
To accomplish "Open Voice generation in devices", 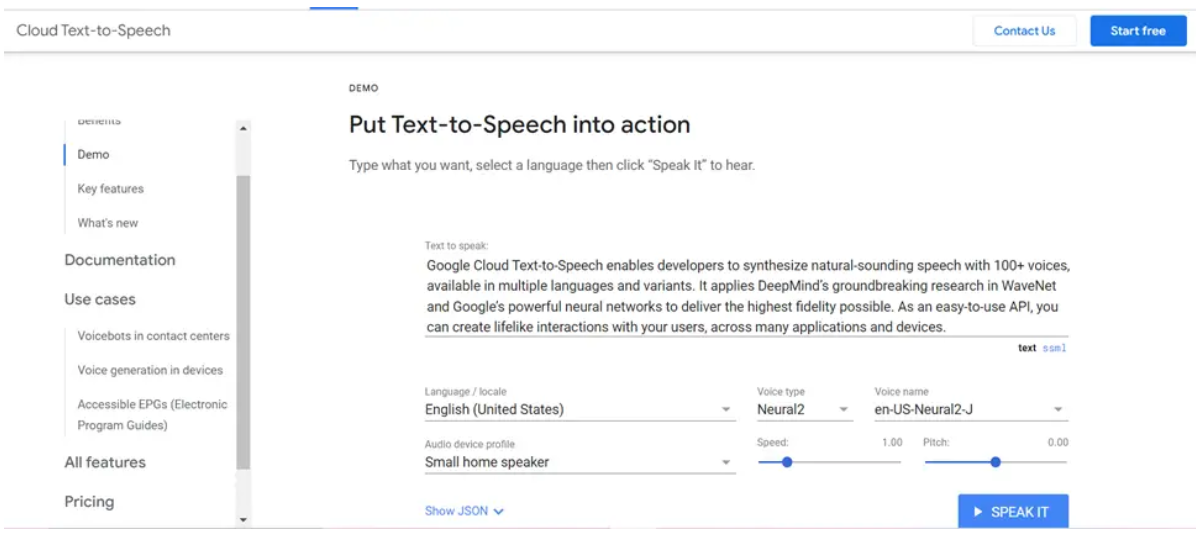I will click(x=150, y=370).
